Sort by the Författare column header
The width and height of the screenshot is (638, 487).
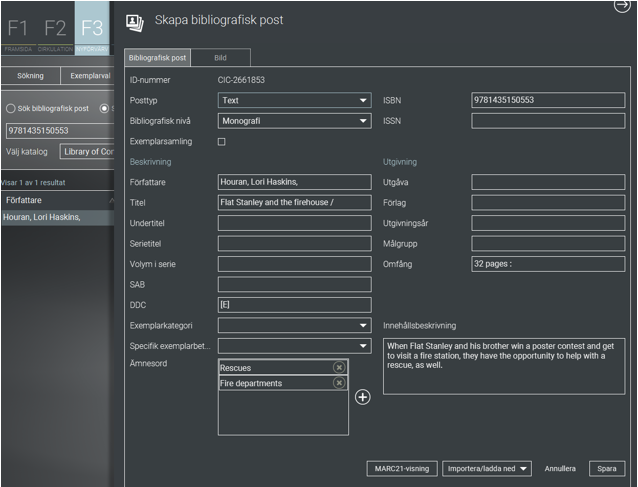click(57, 200)
